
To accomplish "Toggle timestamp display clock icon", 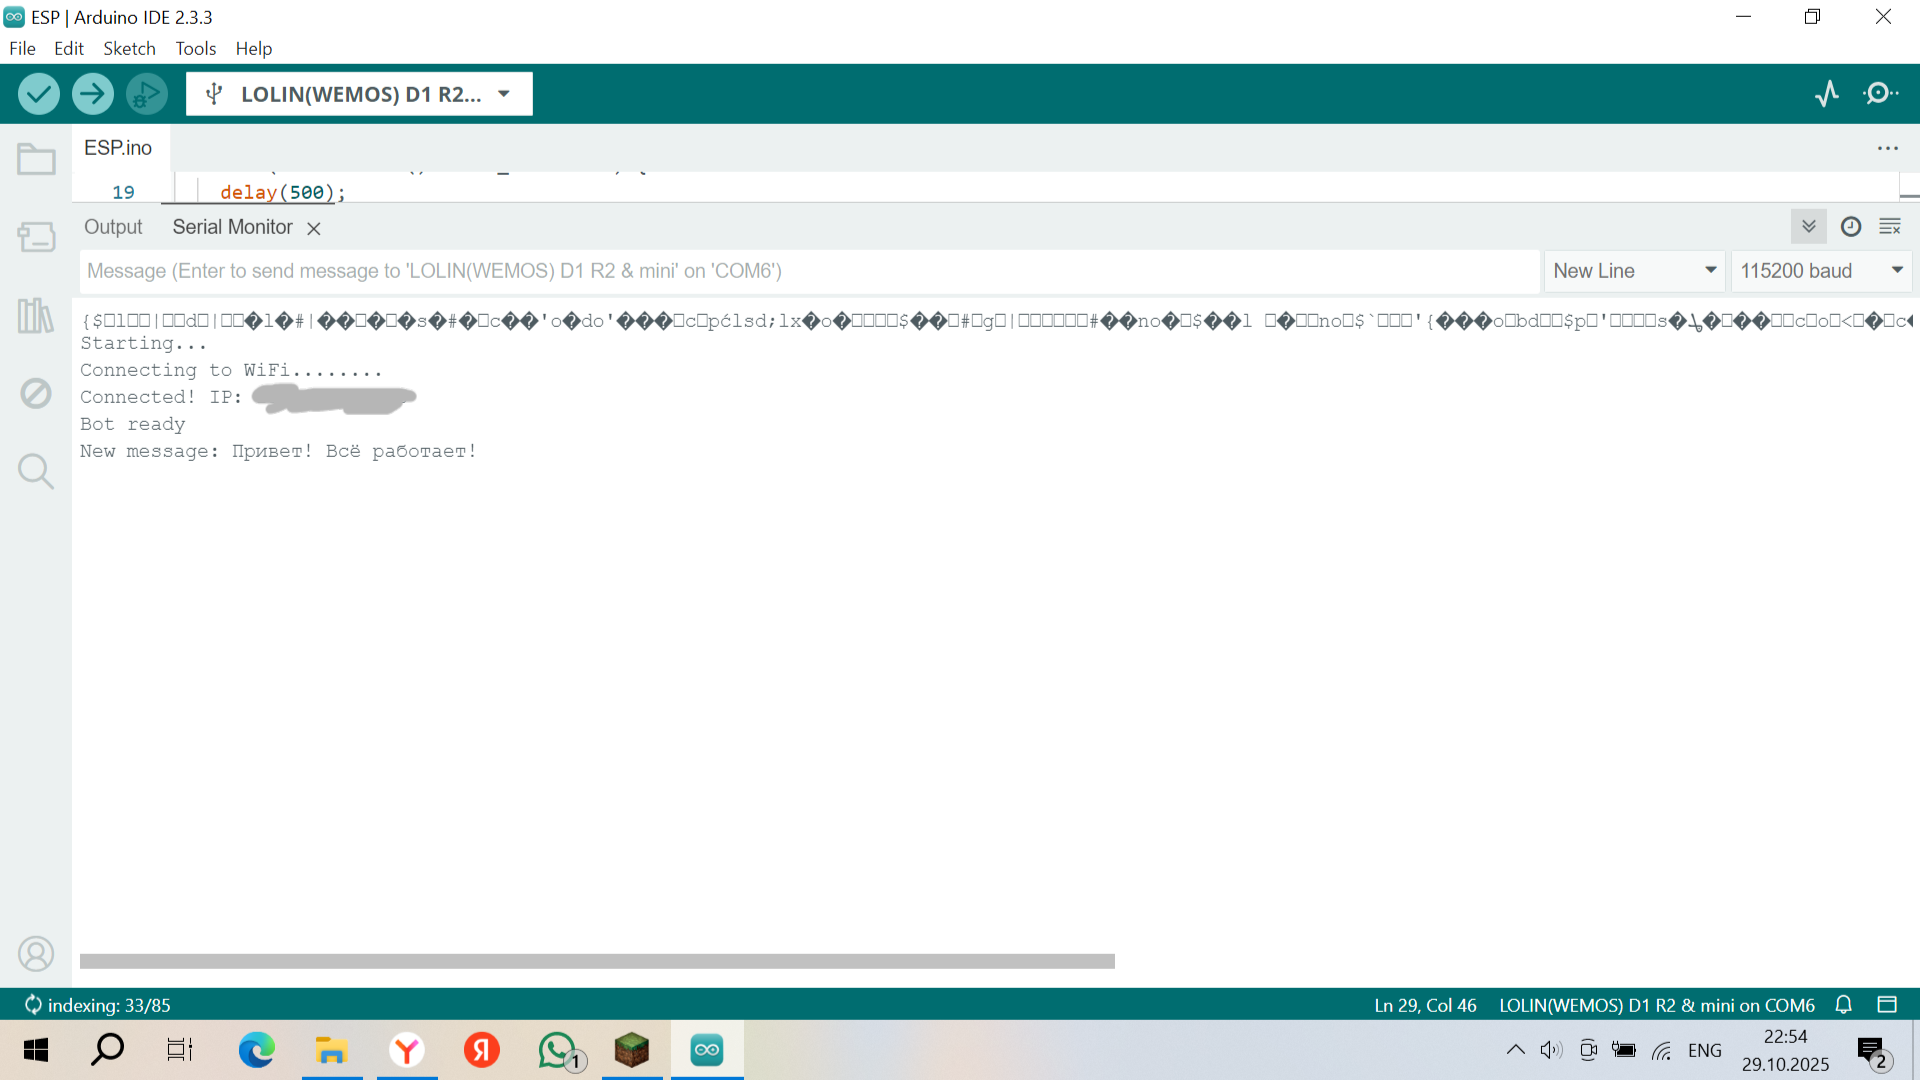I will pyautogui.click(x=1850, y=227).
